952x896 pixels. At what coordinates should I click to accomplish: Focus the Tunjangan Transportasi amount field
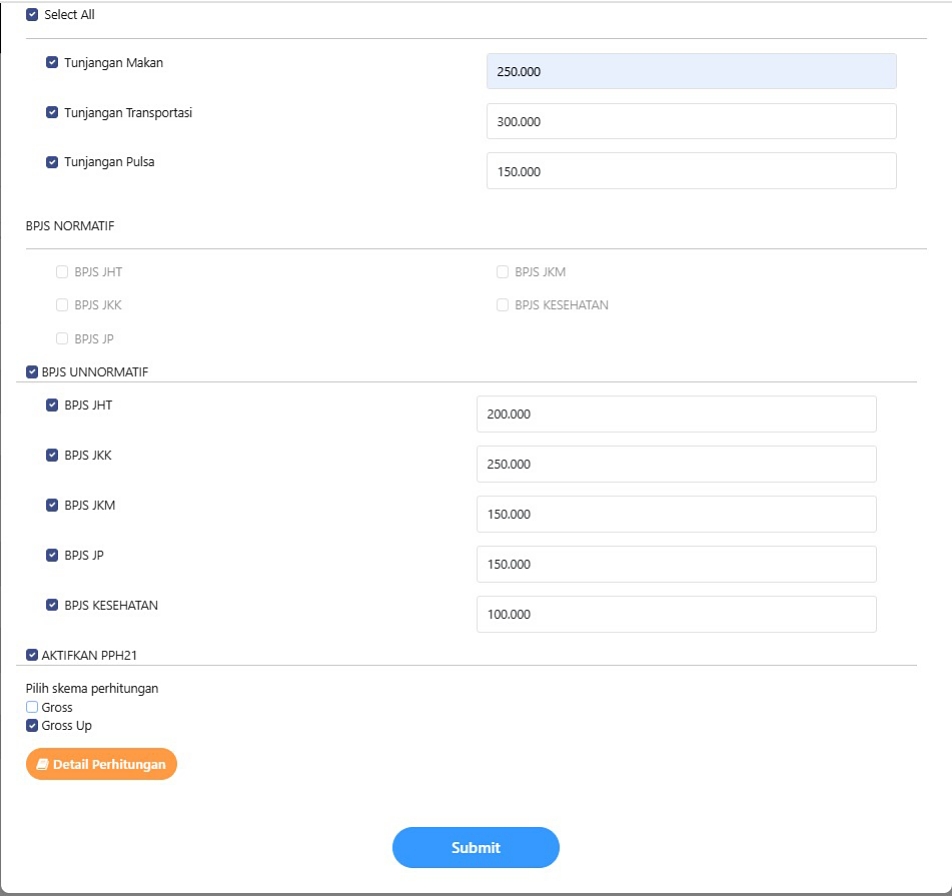click(691, 121)
